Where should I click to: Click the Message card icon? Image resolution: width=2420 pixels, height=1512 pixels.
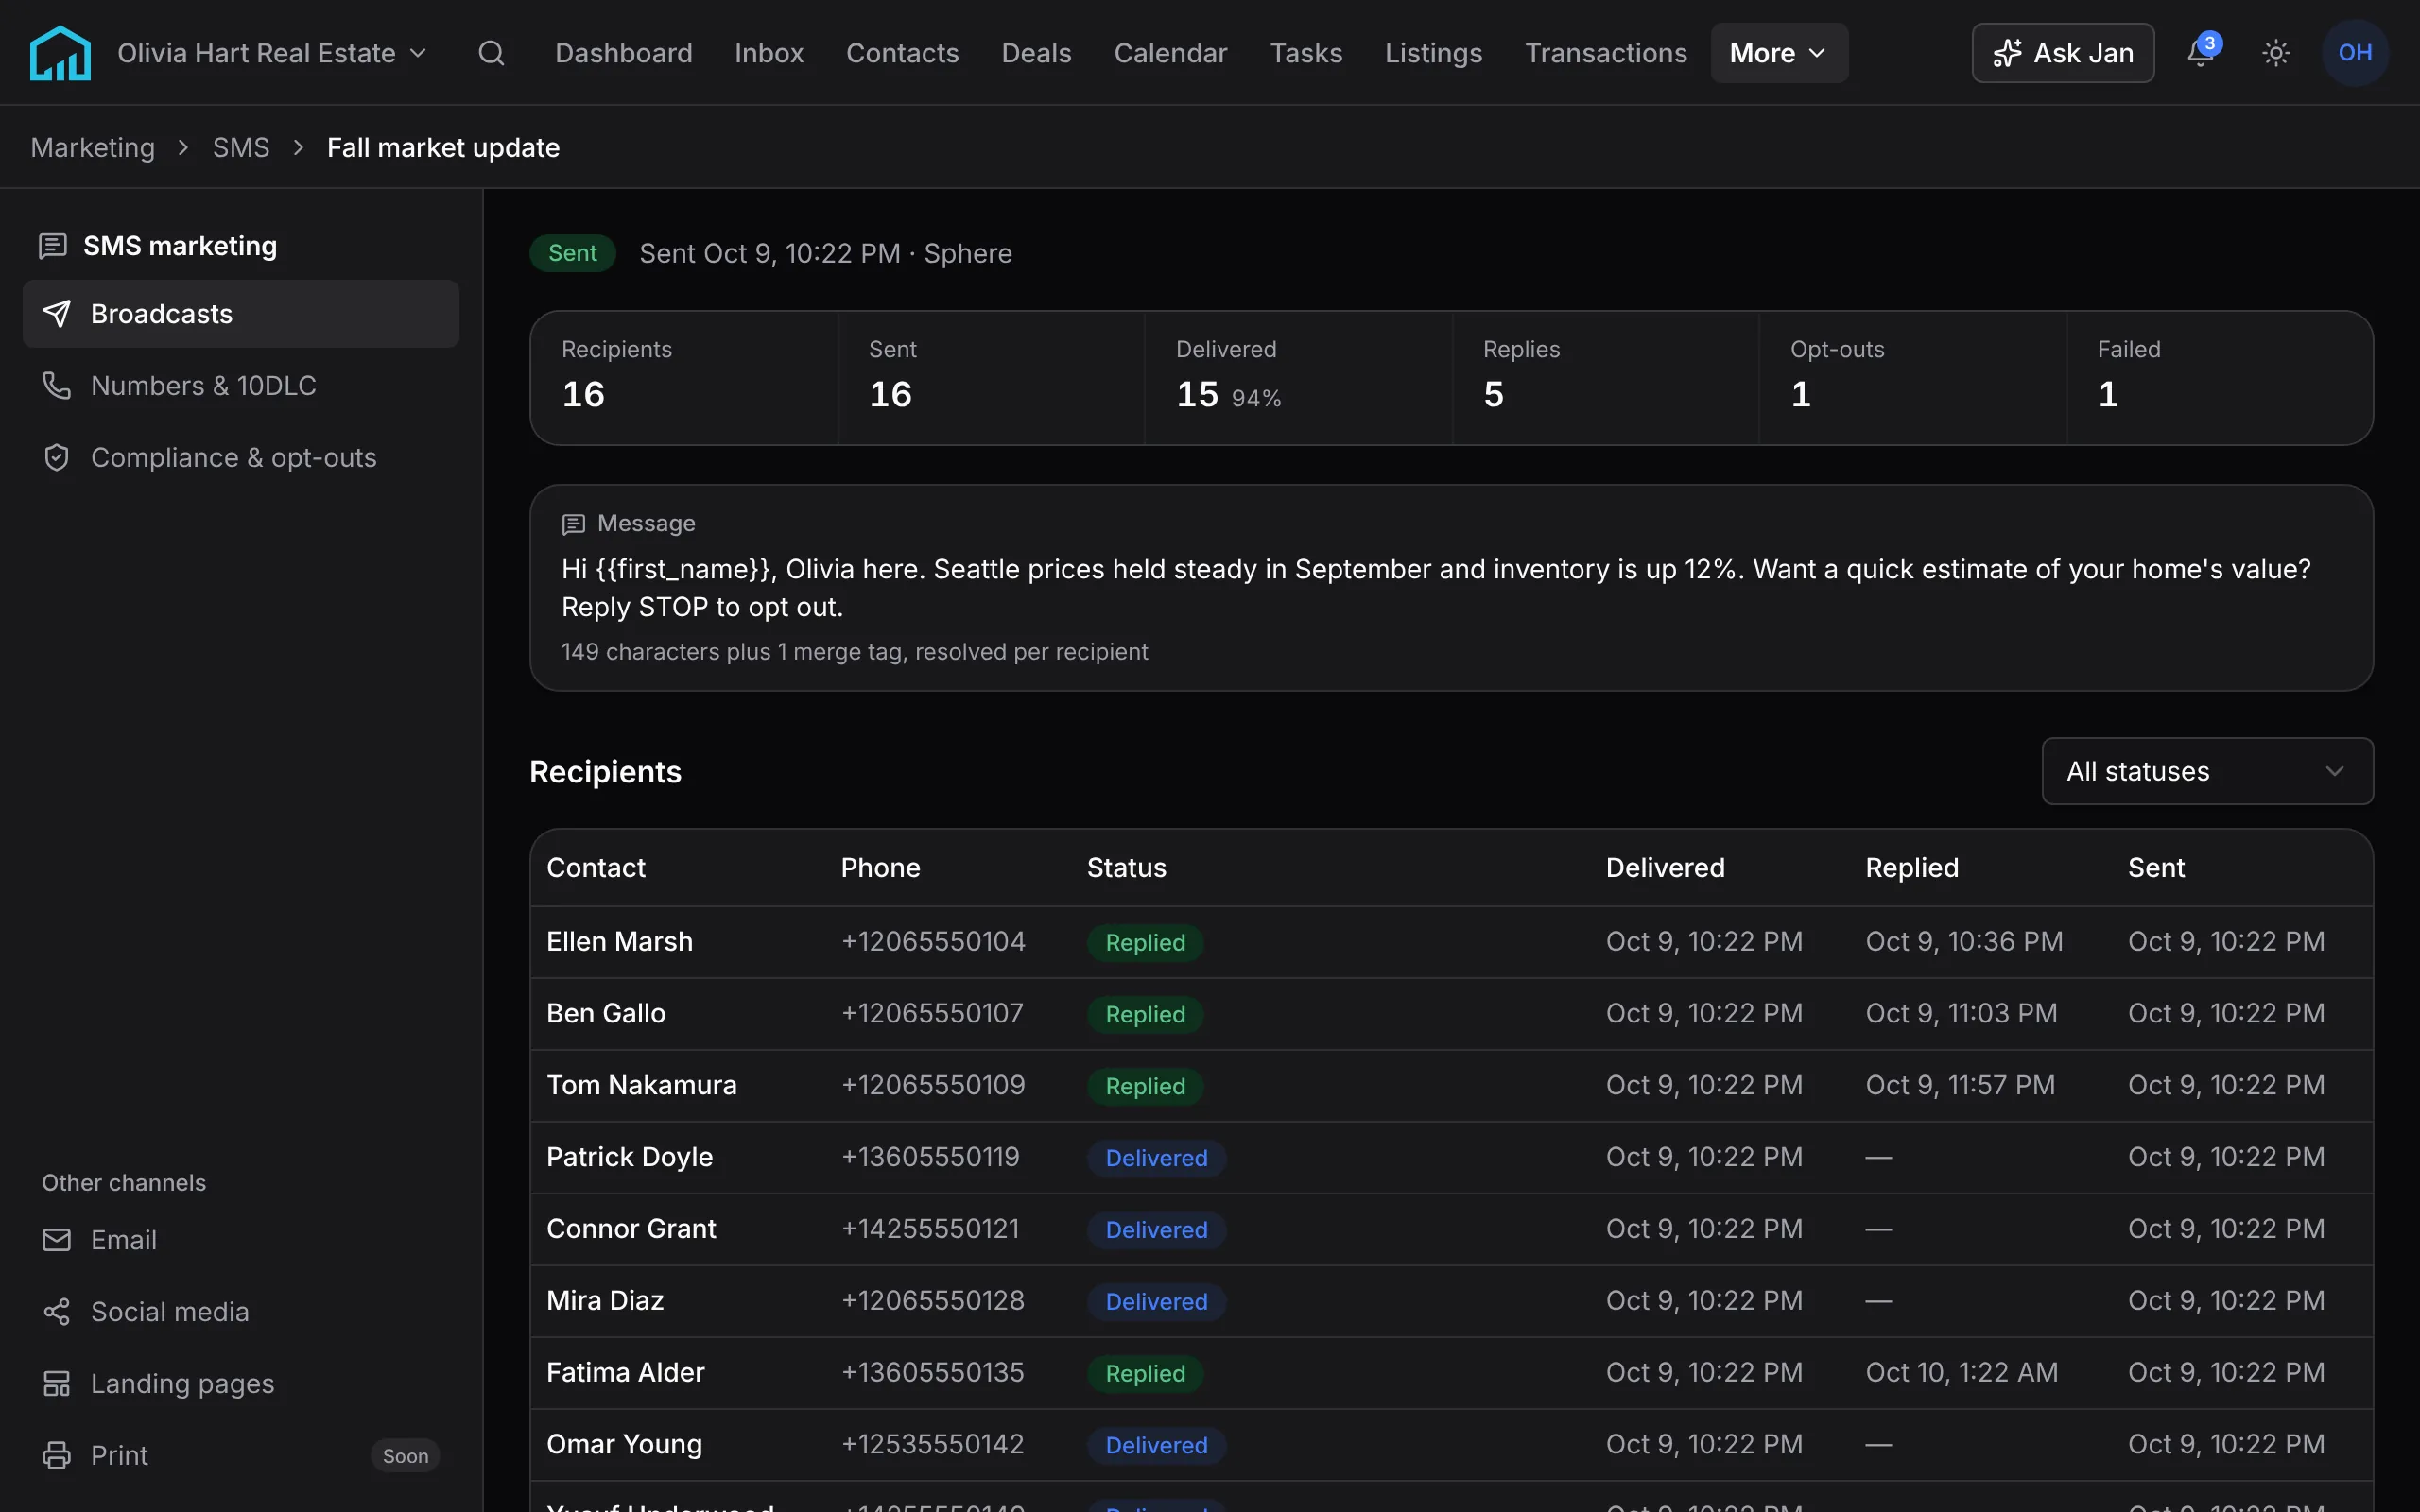coord(573,524)
